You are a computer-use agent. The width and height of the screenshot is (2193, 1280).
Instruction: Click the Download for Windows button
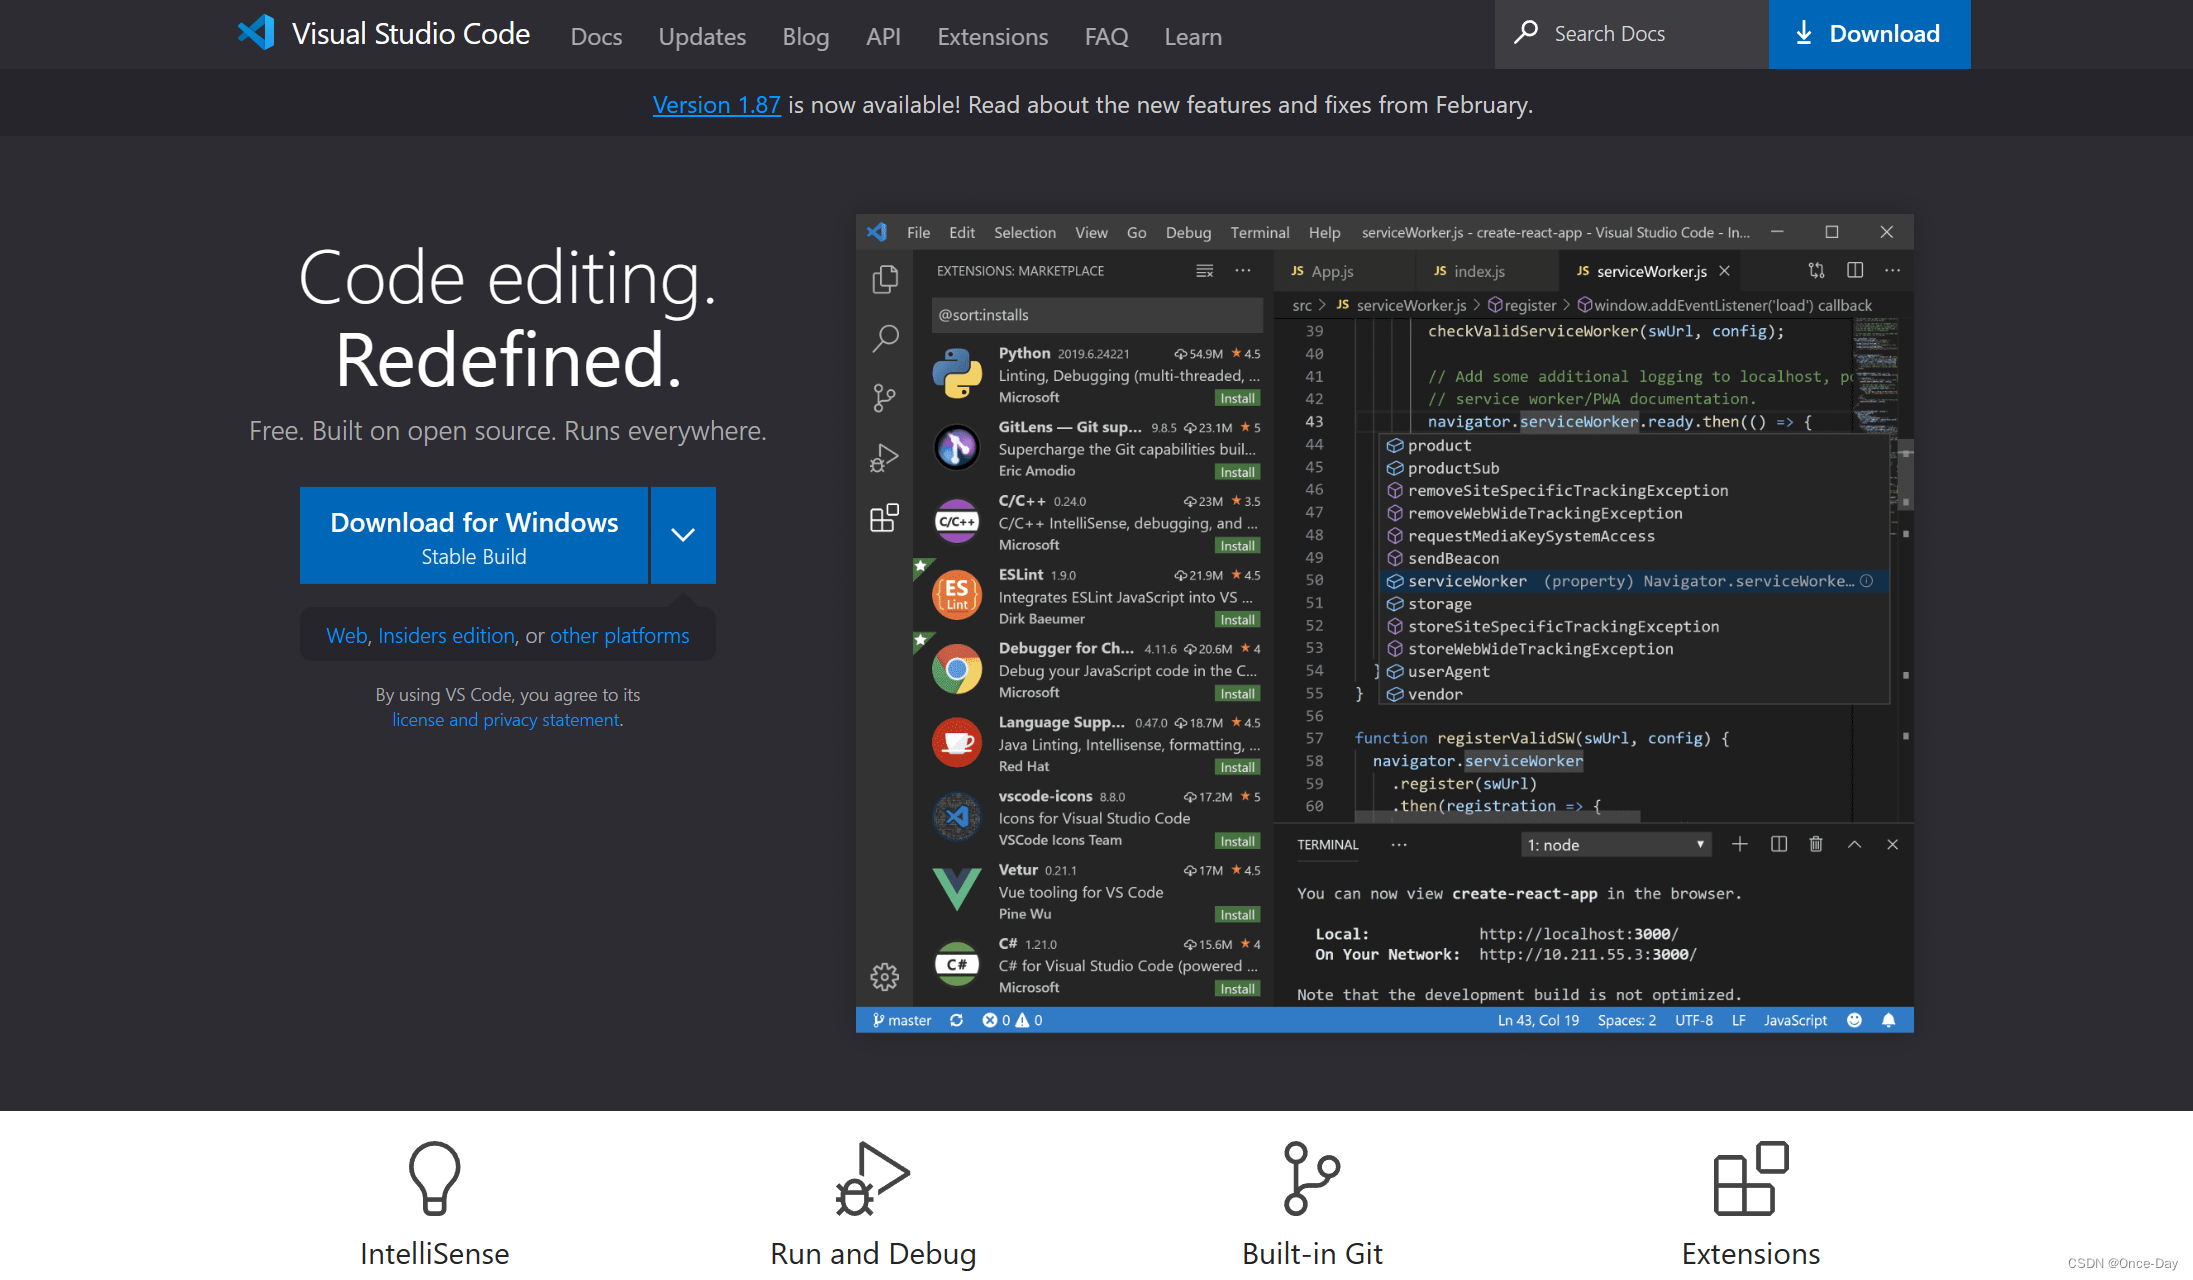tap(474, 535)
